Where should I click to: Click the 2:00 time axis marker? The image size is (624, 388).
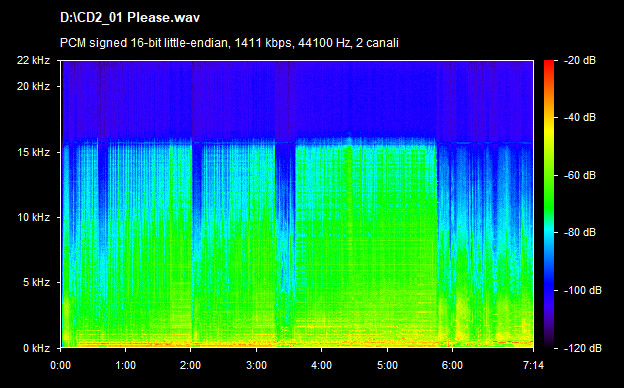click(x=190, y=365)
